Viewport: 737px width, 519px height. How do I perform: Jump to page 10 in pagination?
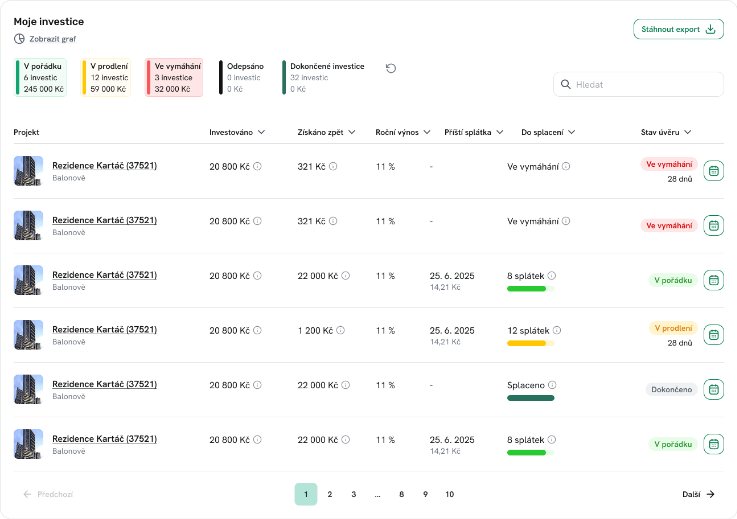pos(449,494)
